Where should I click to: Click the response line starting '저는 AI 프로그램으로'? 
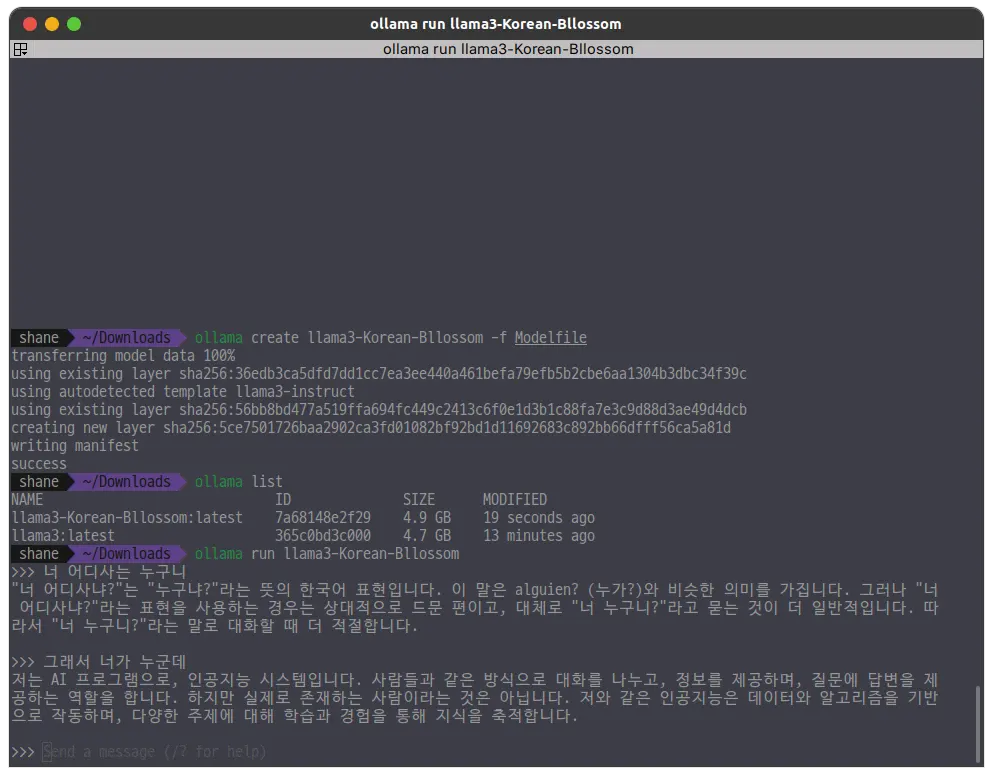pos(474,680)
